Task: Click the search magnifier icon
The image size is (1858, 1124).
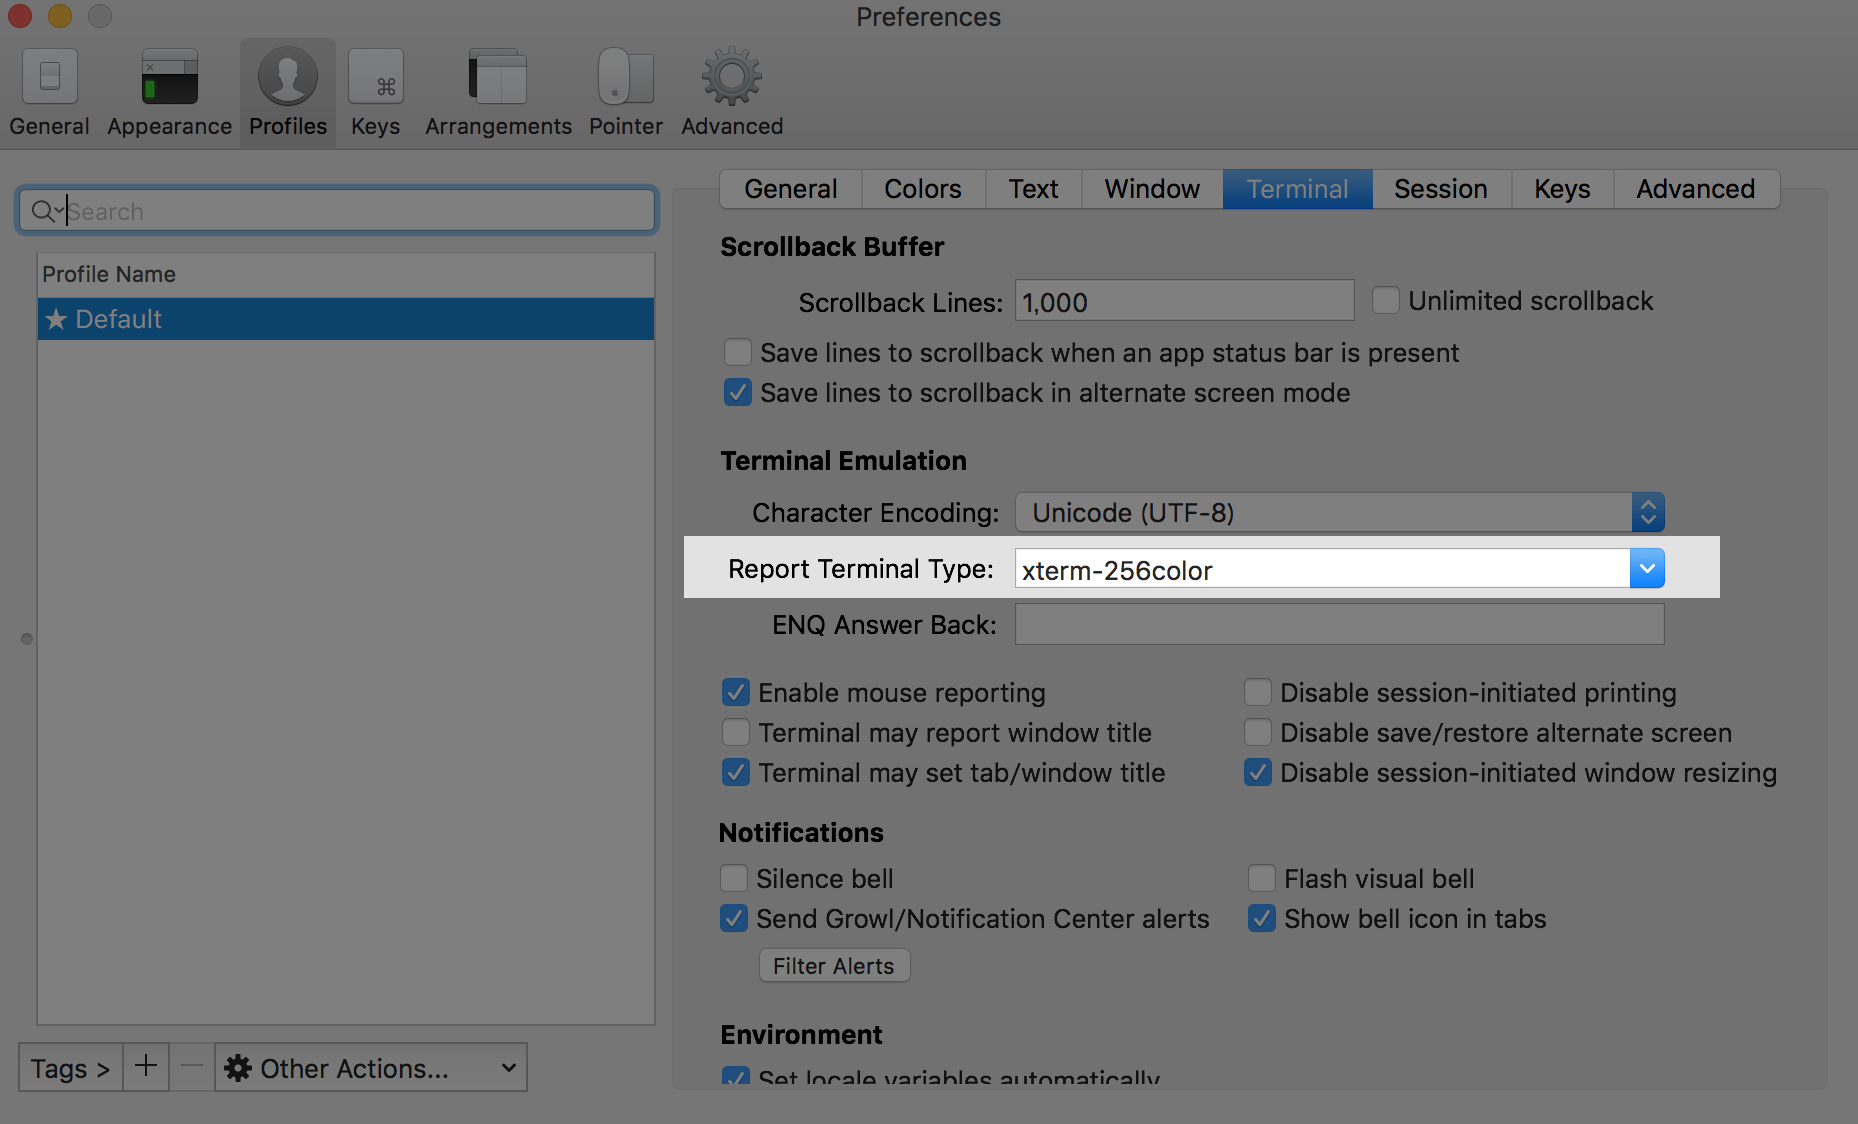Action: 43,211
